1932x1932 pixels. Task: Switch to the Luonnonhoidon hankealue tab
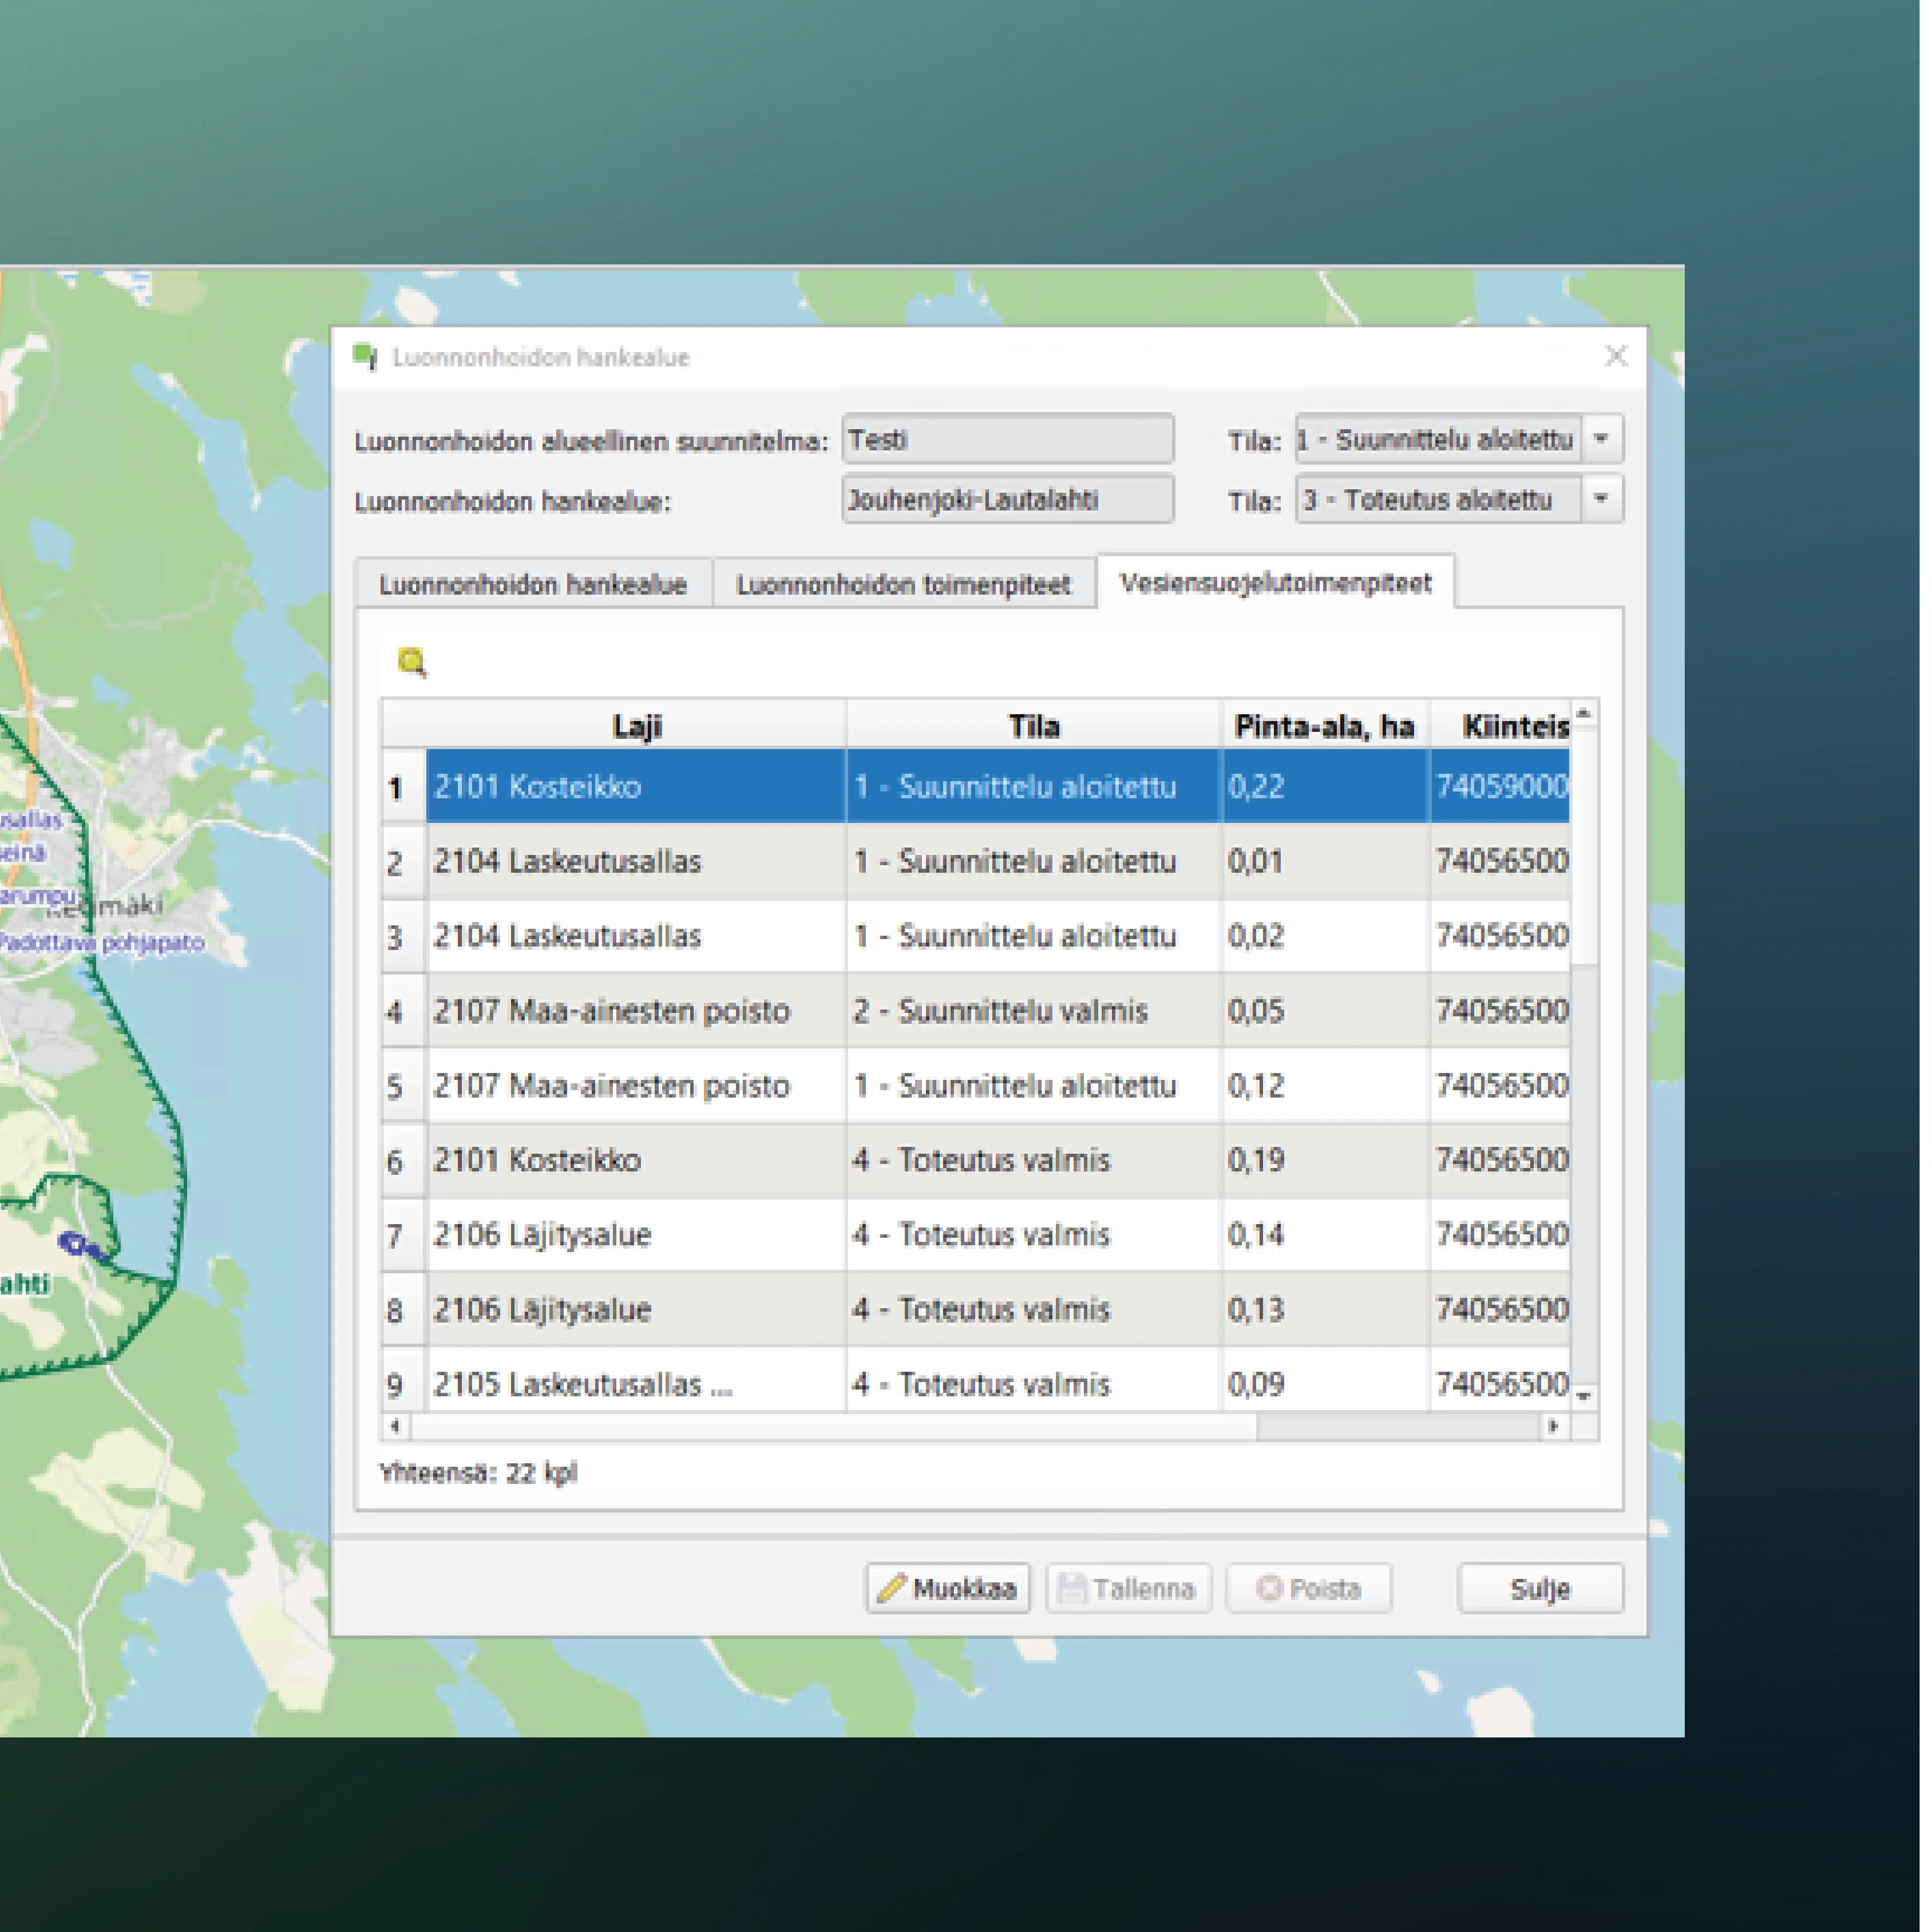click(x=532, y=584)
